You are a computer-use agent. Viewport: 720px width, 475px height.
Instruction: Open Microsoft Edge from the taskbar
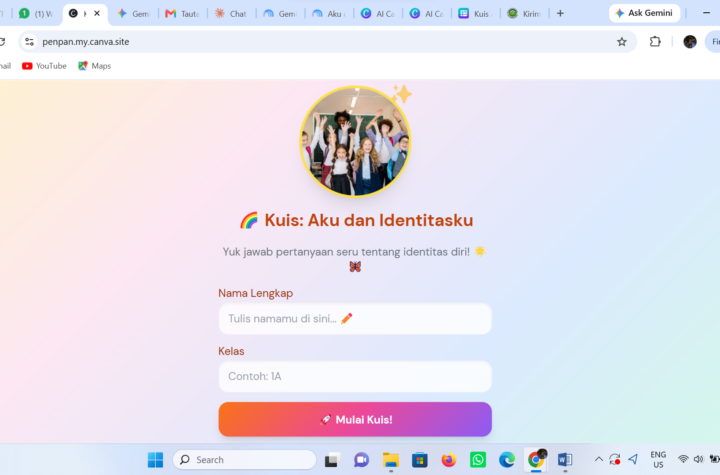[507, 459]
